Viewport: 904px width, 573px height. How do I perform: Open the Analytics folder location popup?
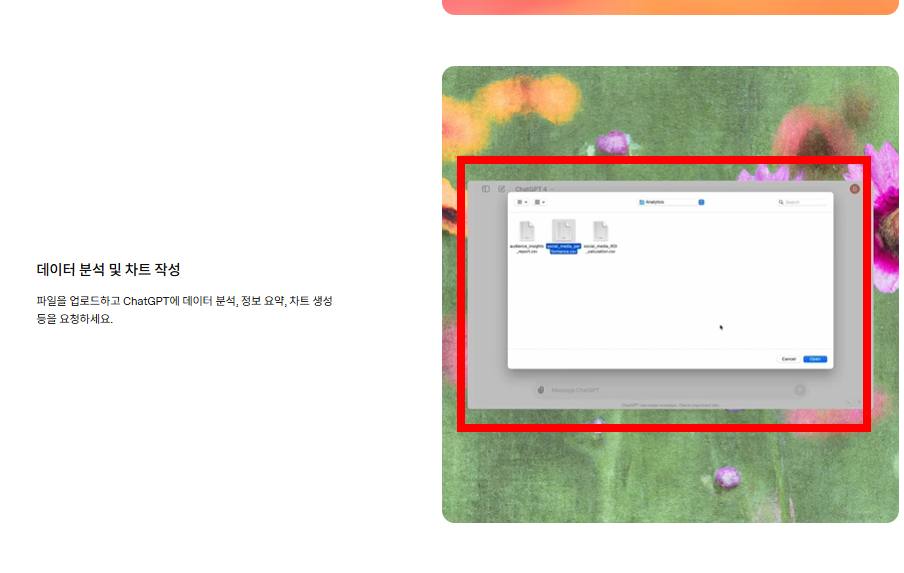[x=671, y=202]
